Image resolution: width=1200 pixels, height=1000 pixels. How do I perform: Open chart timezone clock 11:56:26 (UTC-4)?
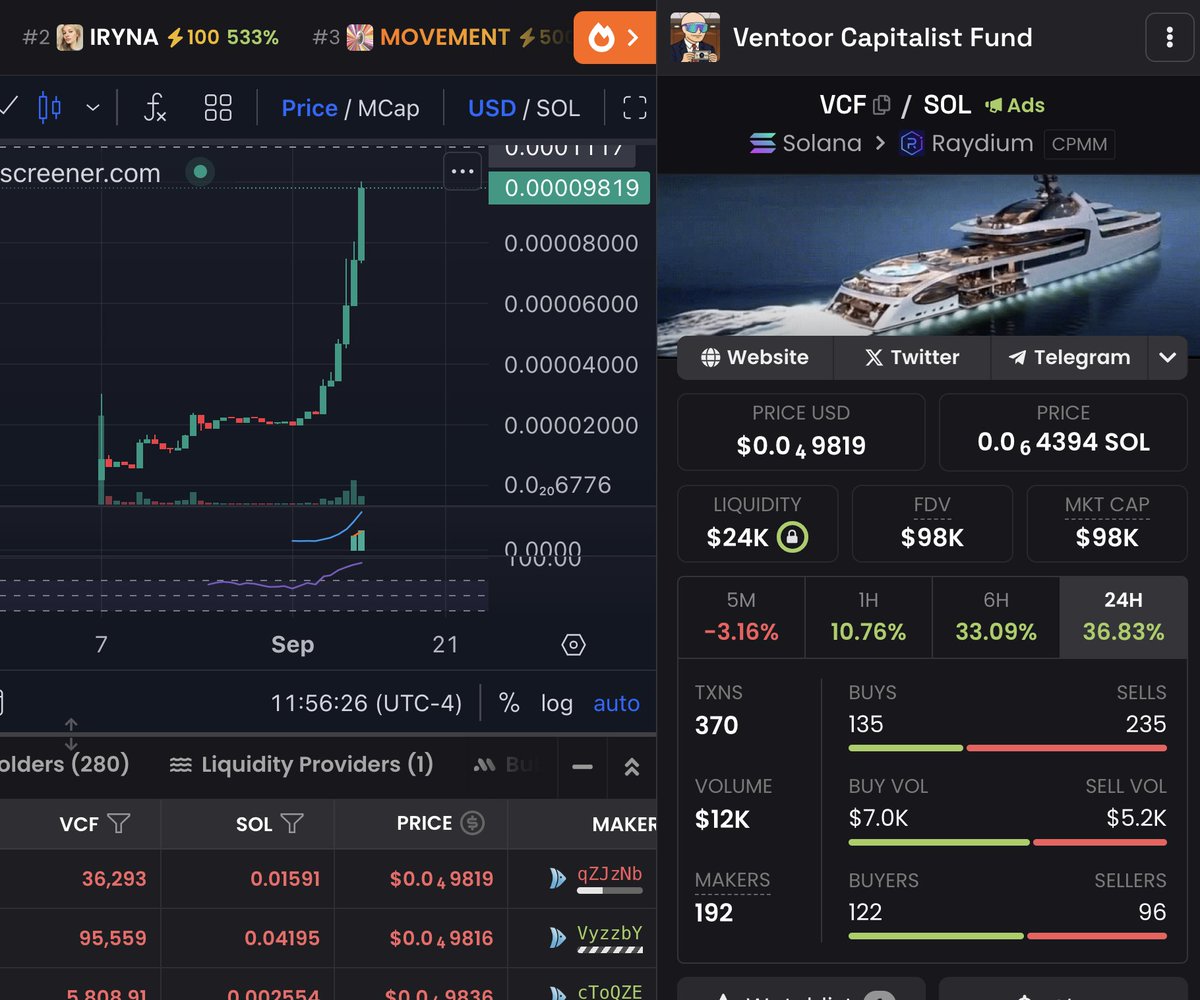(366, 703)
